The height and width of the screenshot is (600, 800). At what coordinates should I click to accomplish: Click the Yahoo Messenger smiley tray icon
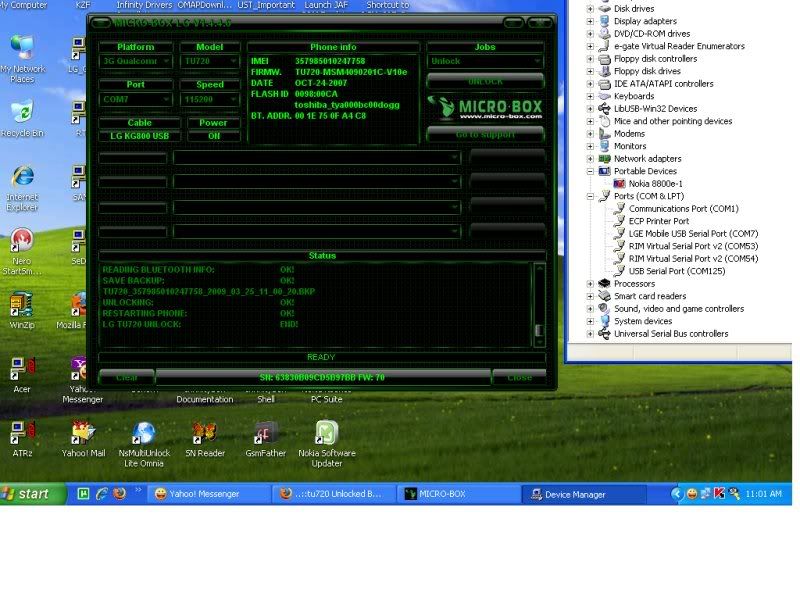click(692, 493)
